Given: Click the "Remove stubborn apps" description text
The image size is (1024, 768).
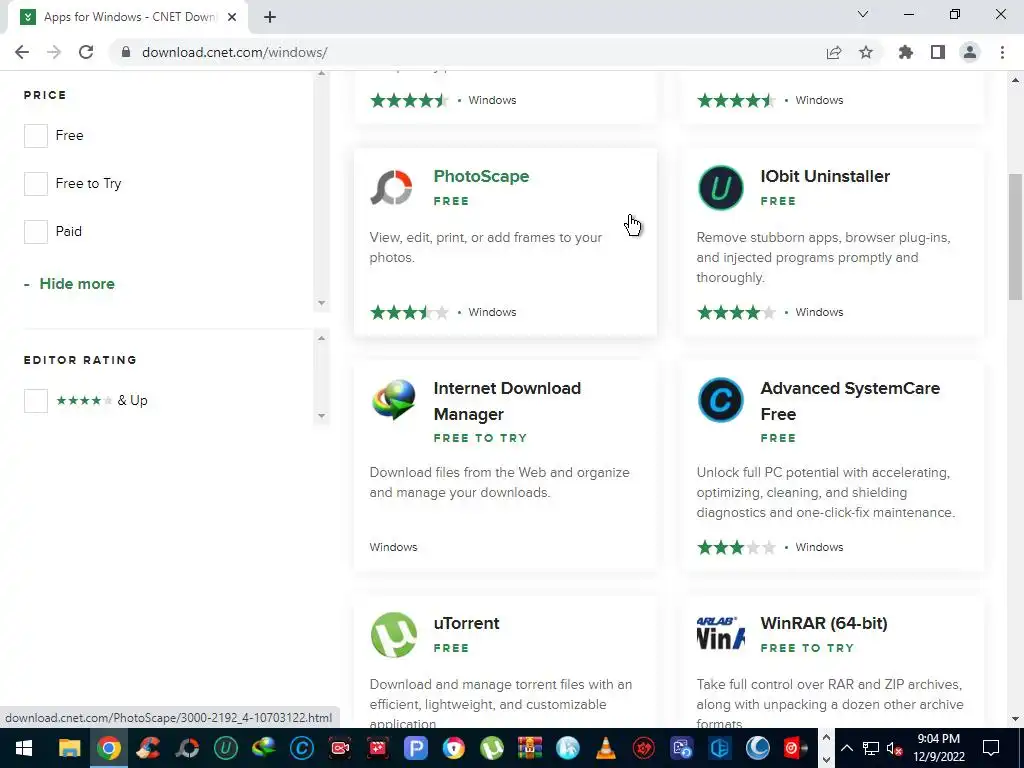Looking at the screenshot, I should [823, 257].
